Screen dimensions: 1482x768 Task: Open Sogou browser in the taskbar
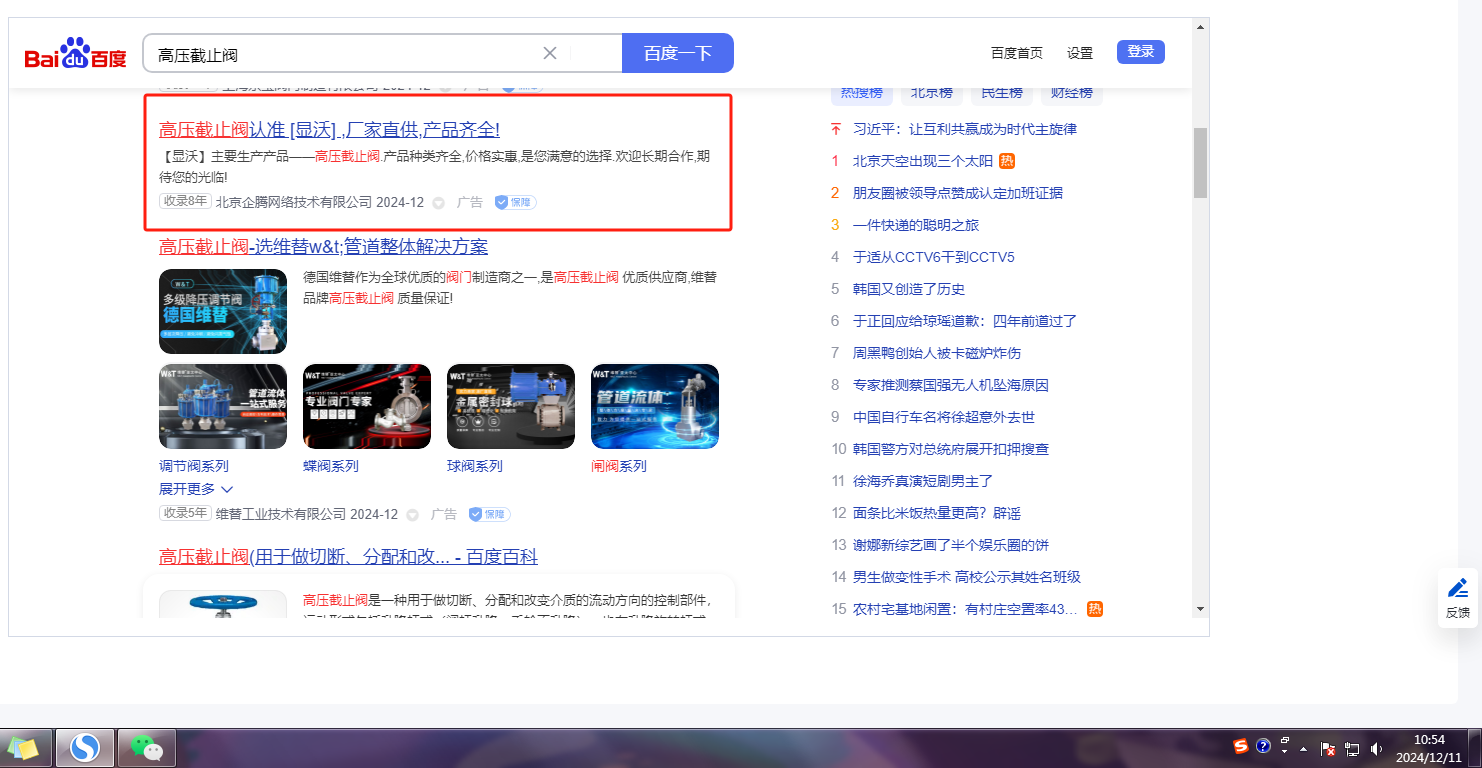(x=85, y=747)
